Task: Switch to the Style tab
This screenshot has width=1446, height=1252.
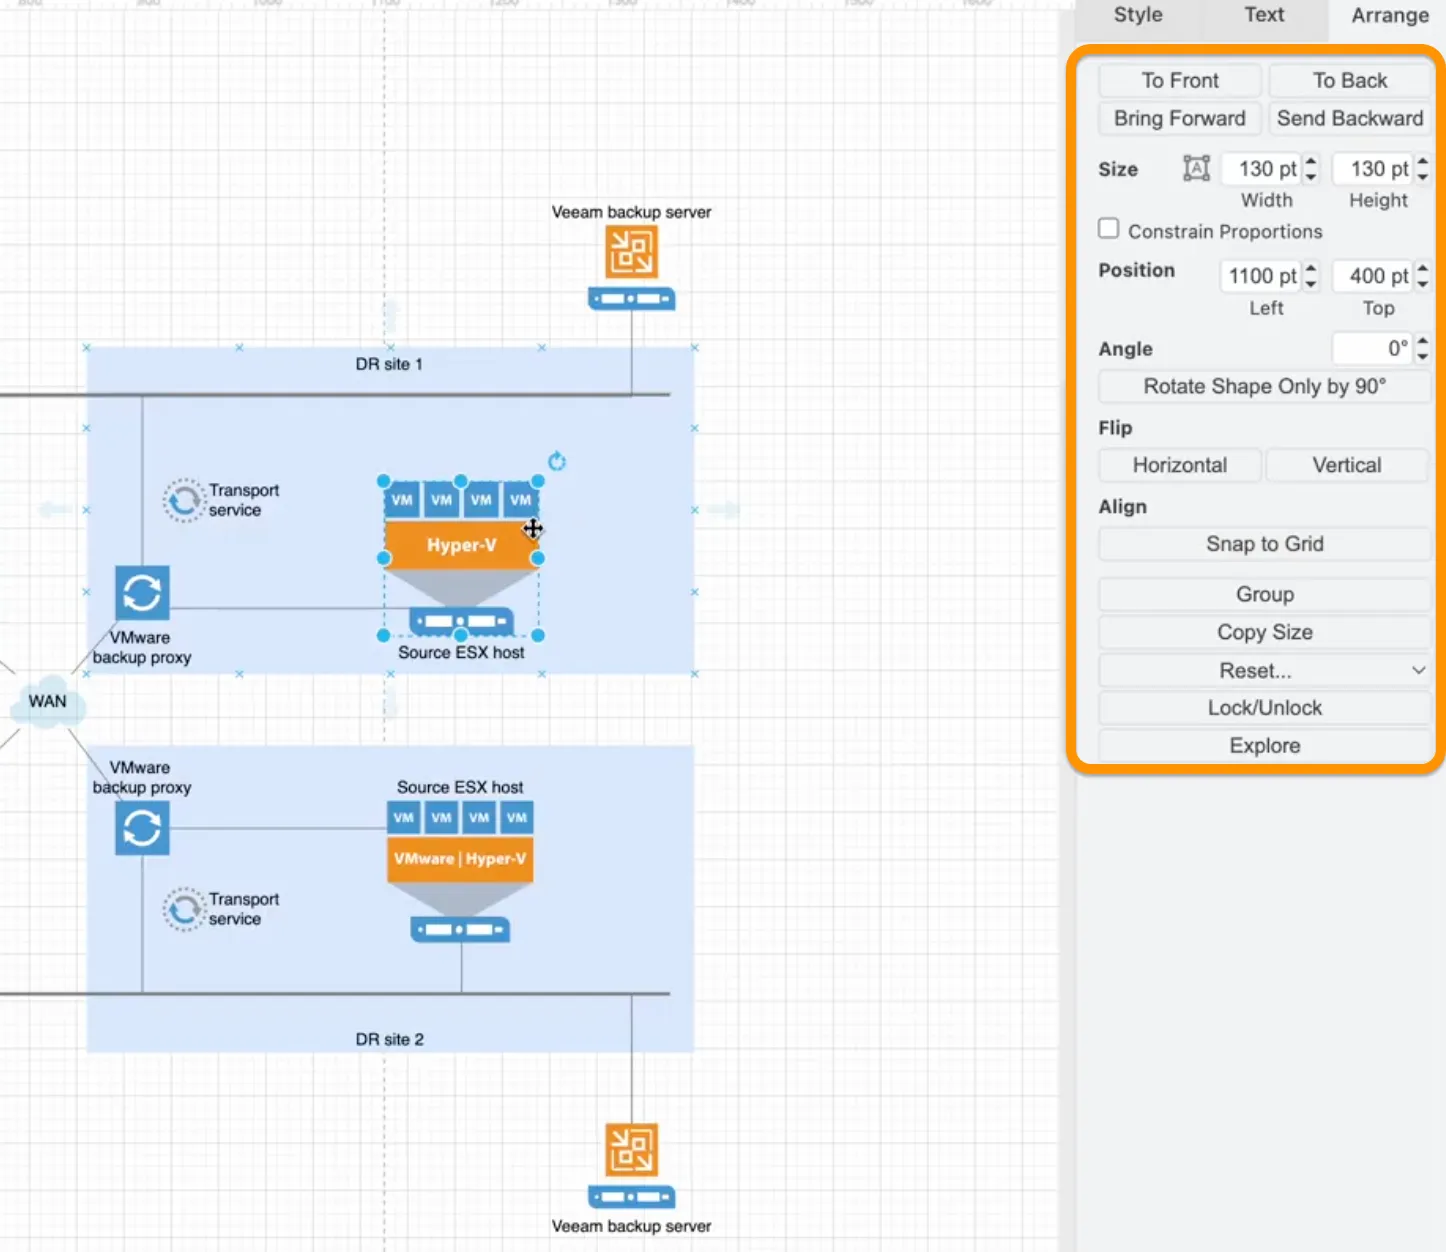Action: (1138, 15)
